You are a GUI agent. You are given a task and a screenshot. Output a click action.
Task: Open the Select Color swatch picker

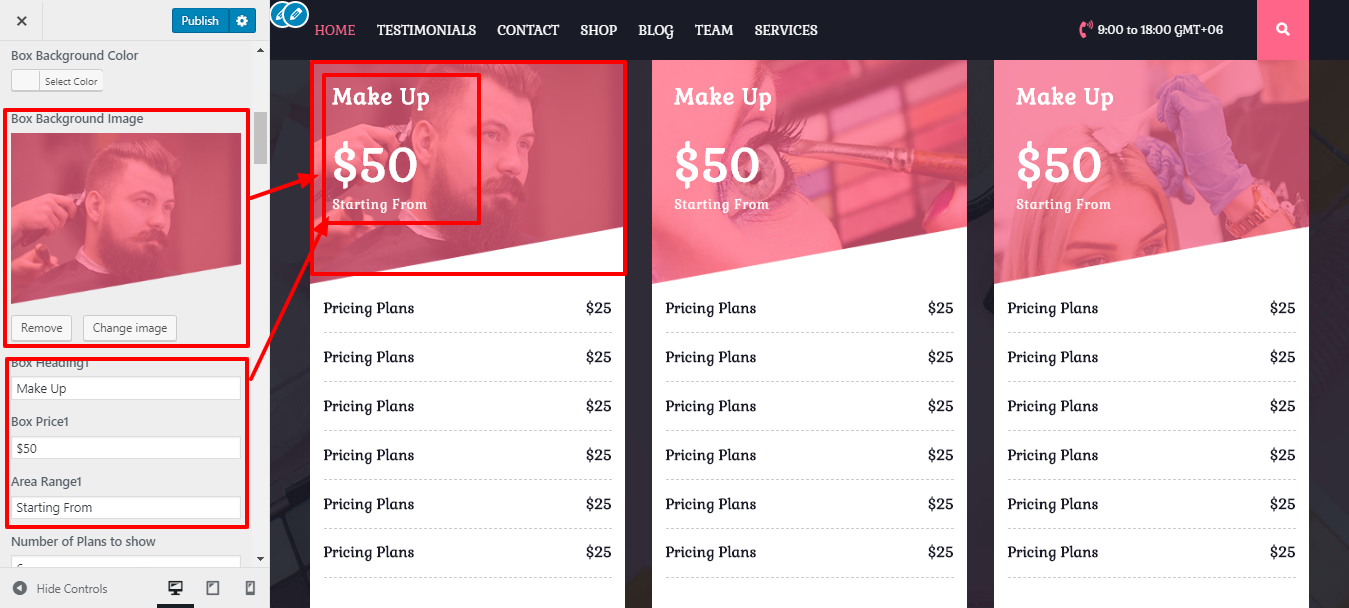57,81
